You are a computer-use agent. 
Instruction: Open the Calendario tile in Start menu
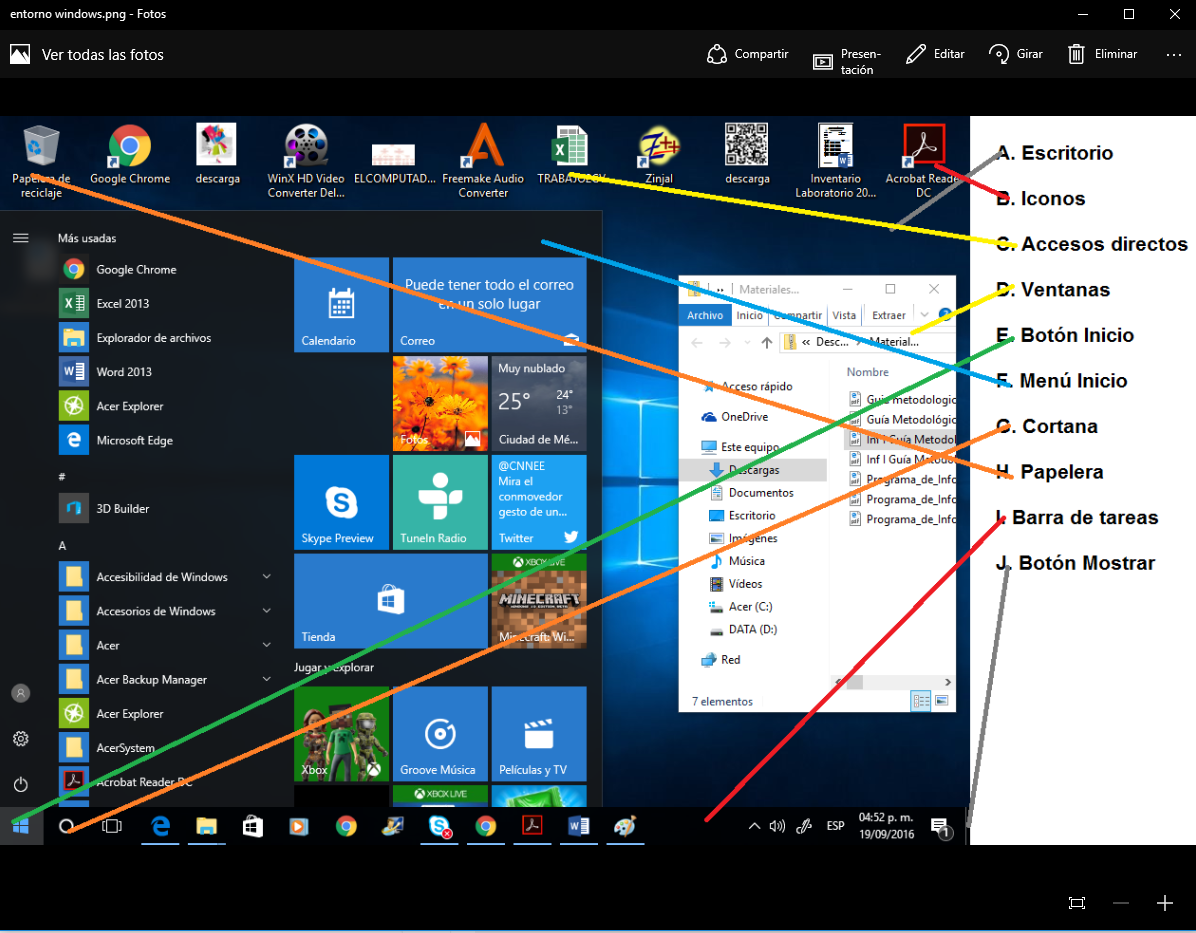coord(340,305)
